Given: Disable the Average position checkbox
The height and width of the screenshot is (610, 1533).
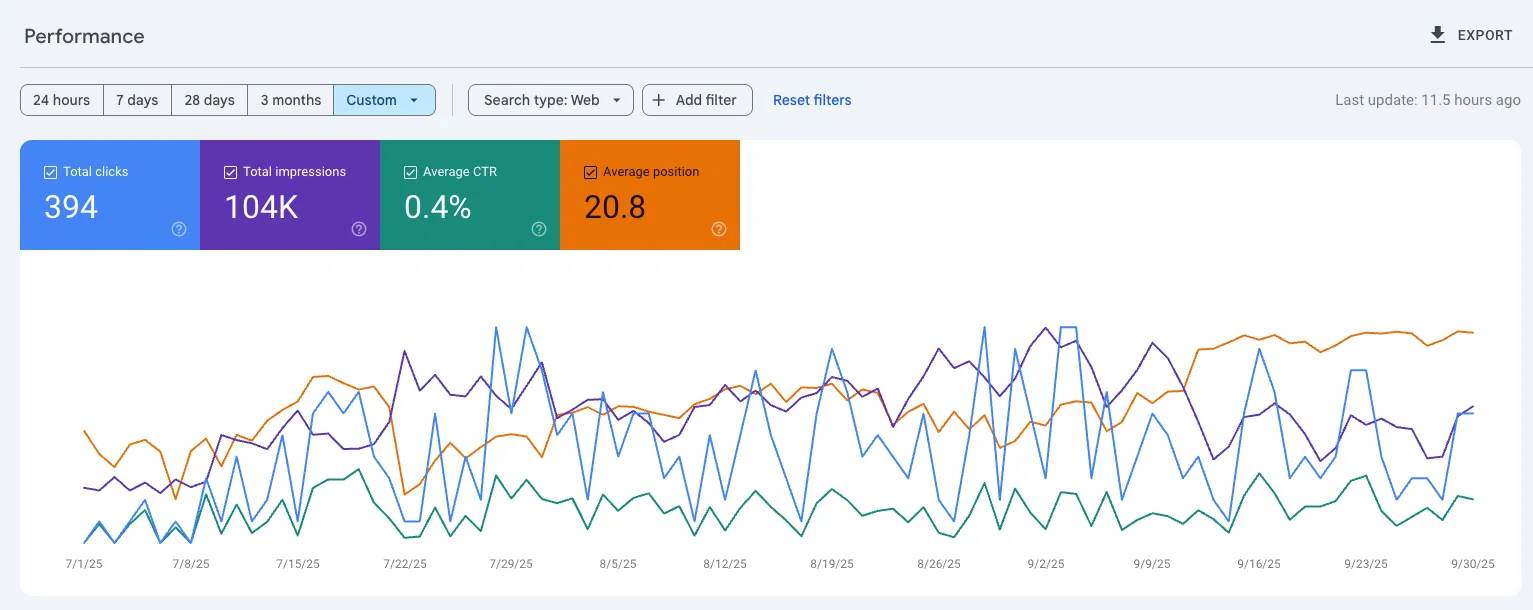Looking at the screenshot, I should (x=590, y=172).
